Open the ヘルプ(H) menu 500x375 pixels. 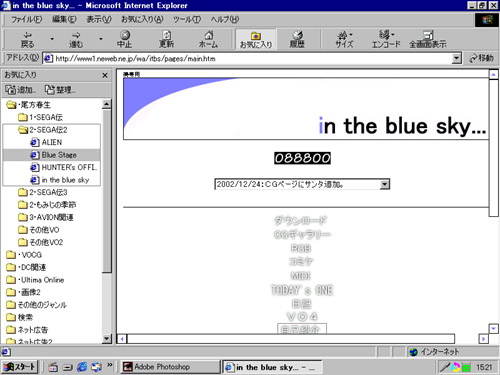(224, 19)
